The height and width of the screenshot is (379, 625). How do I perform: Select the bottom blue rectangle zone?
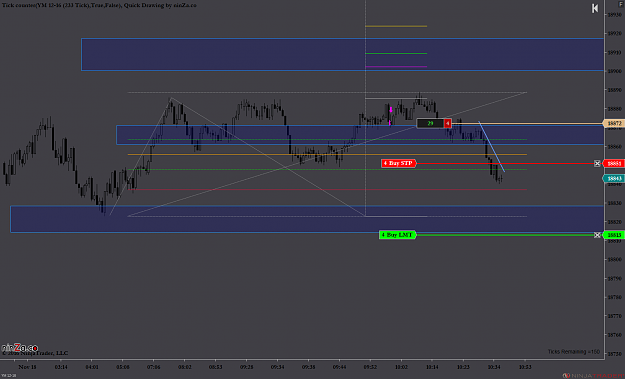(x=307, y=219)
